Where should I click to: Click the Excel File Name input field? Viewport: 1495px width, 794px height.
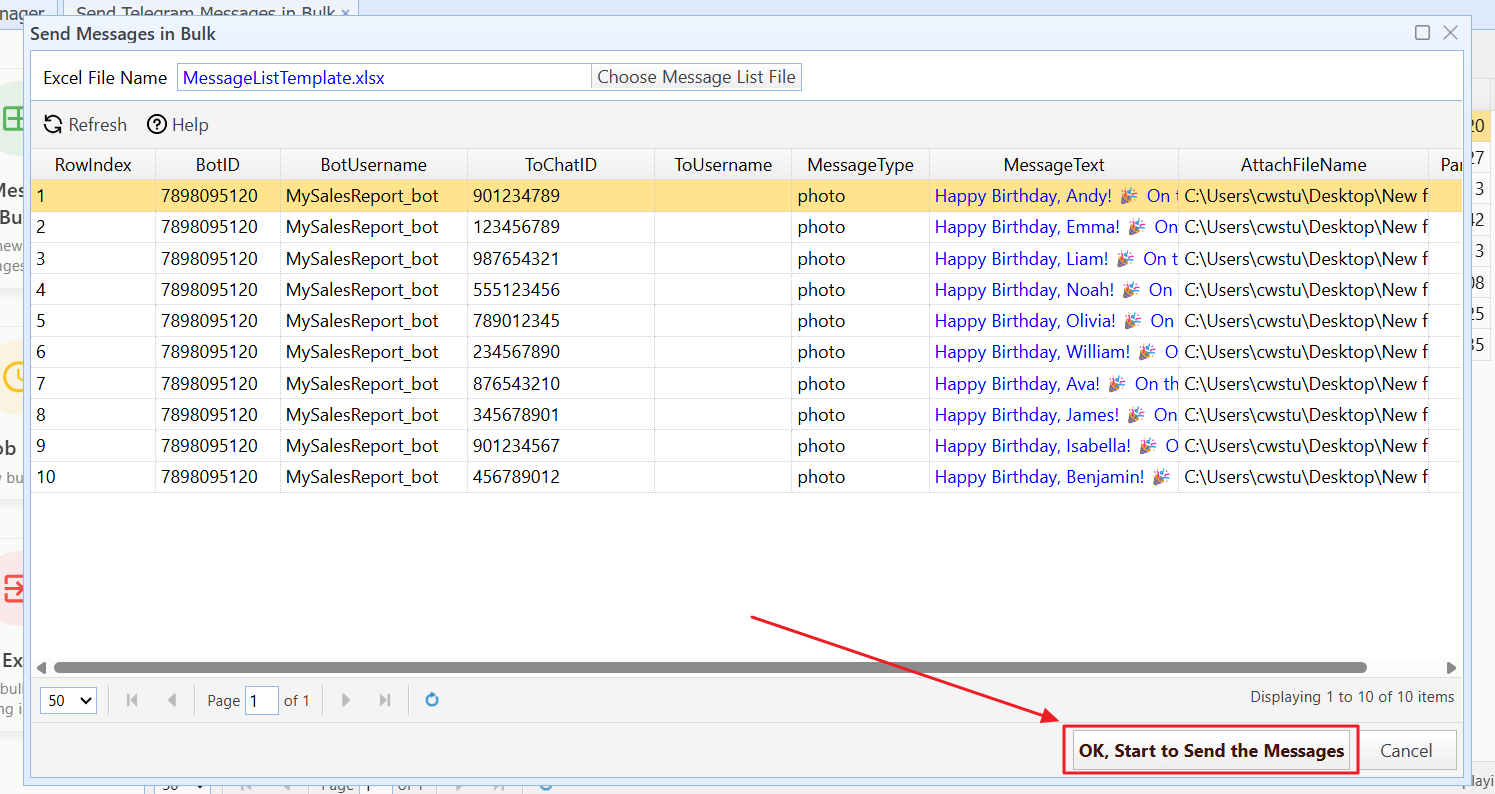(x=384, y=77)
